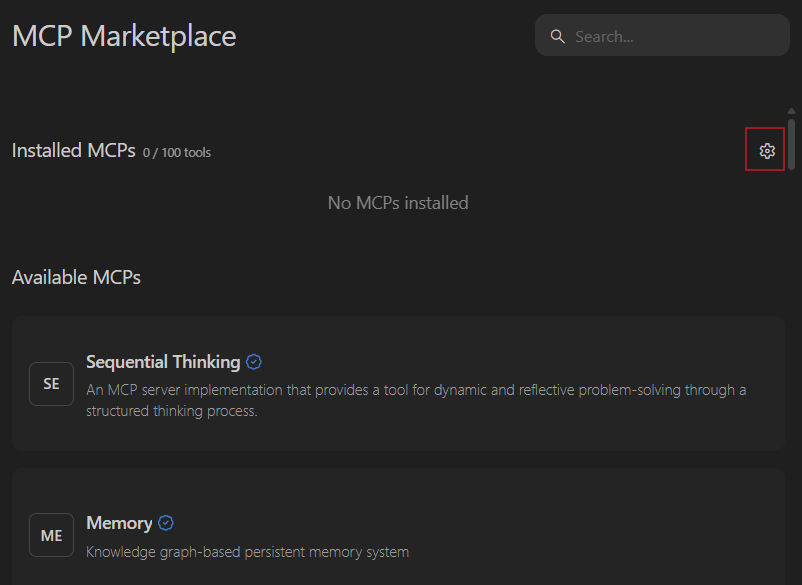802x585 pixels.
Task: Click the vertical scrollbar thumb
Action: click(x=792, y=143)
